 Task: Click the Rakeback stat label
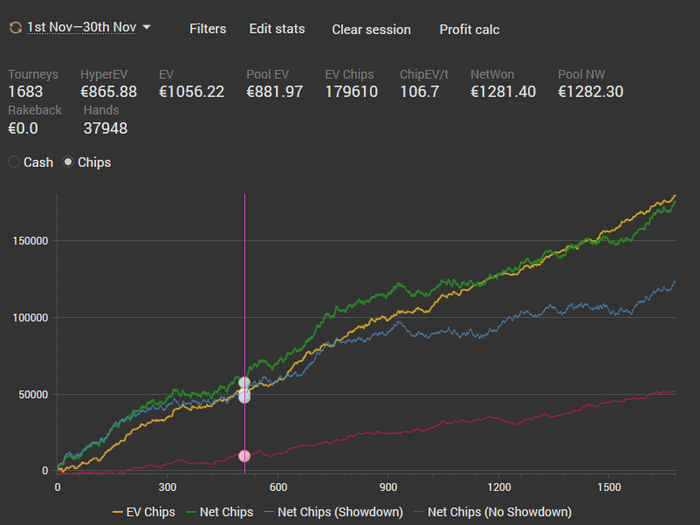pyautogui.click(x=35, y=110)
